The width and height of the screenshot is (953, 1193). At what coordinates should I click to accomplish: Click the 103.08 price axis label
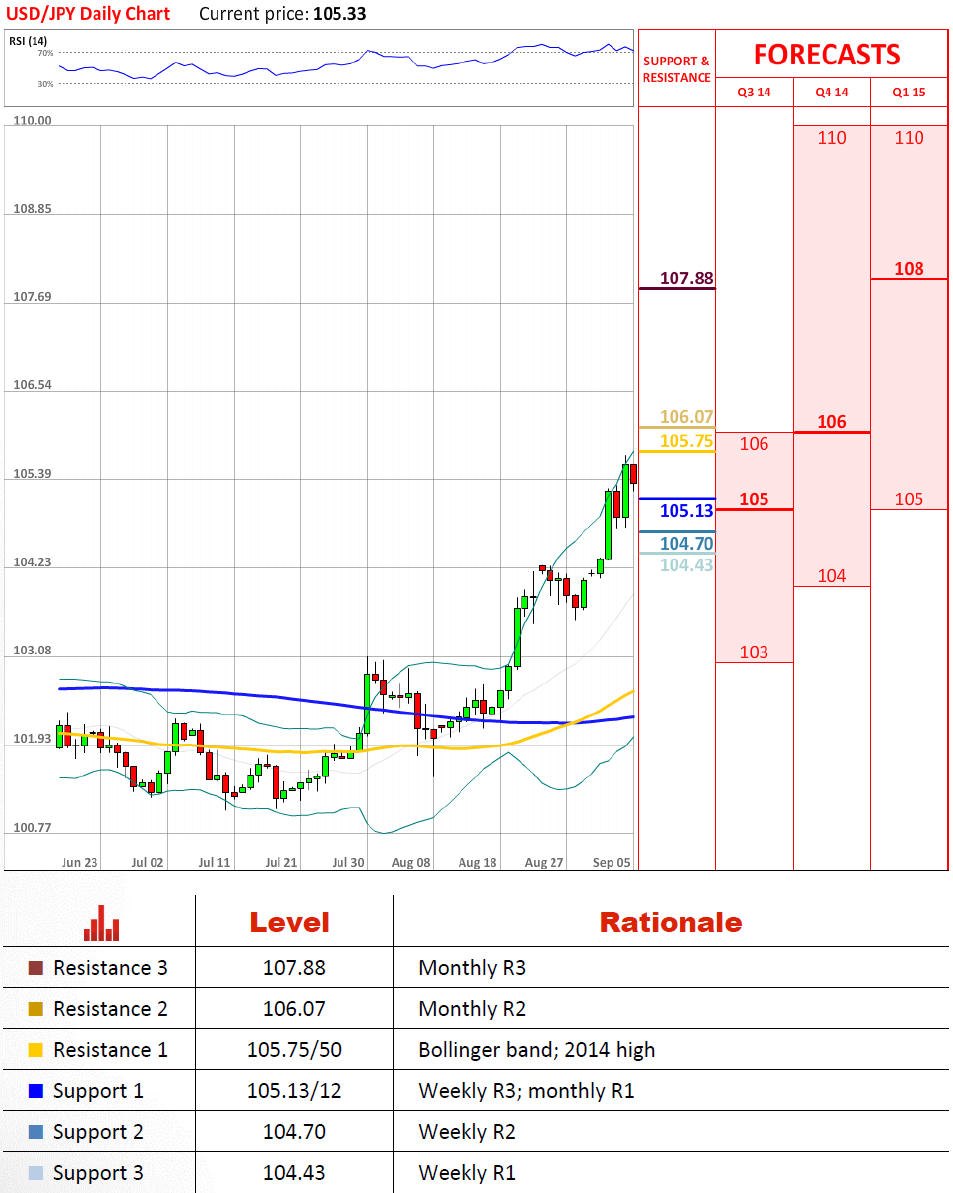pos(32,651)
